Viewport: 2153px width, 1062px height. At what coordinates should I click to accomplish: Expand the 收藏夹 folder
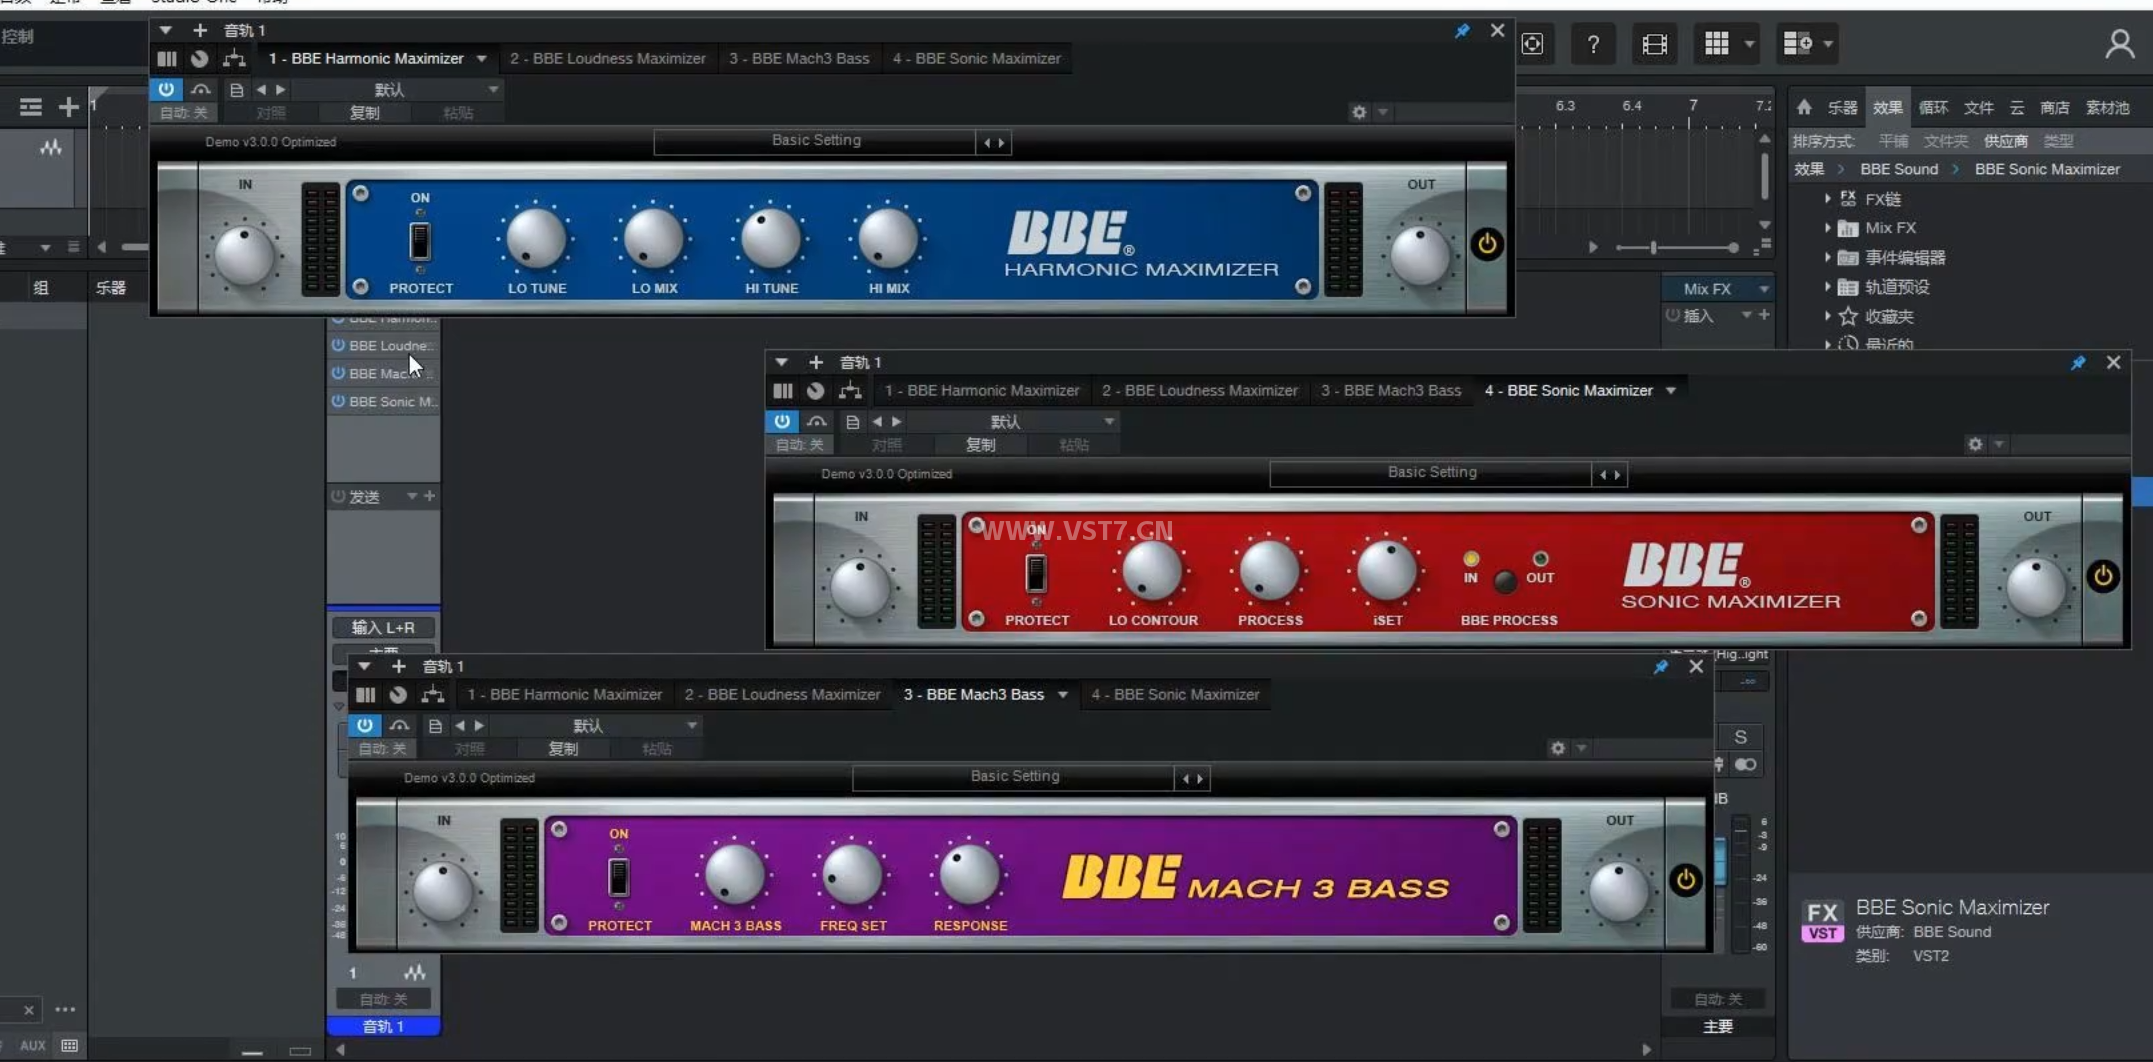point(1828,315)
